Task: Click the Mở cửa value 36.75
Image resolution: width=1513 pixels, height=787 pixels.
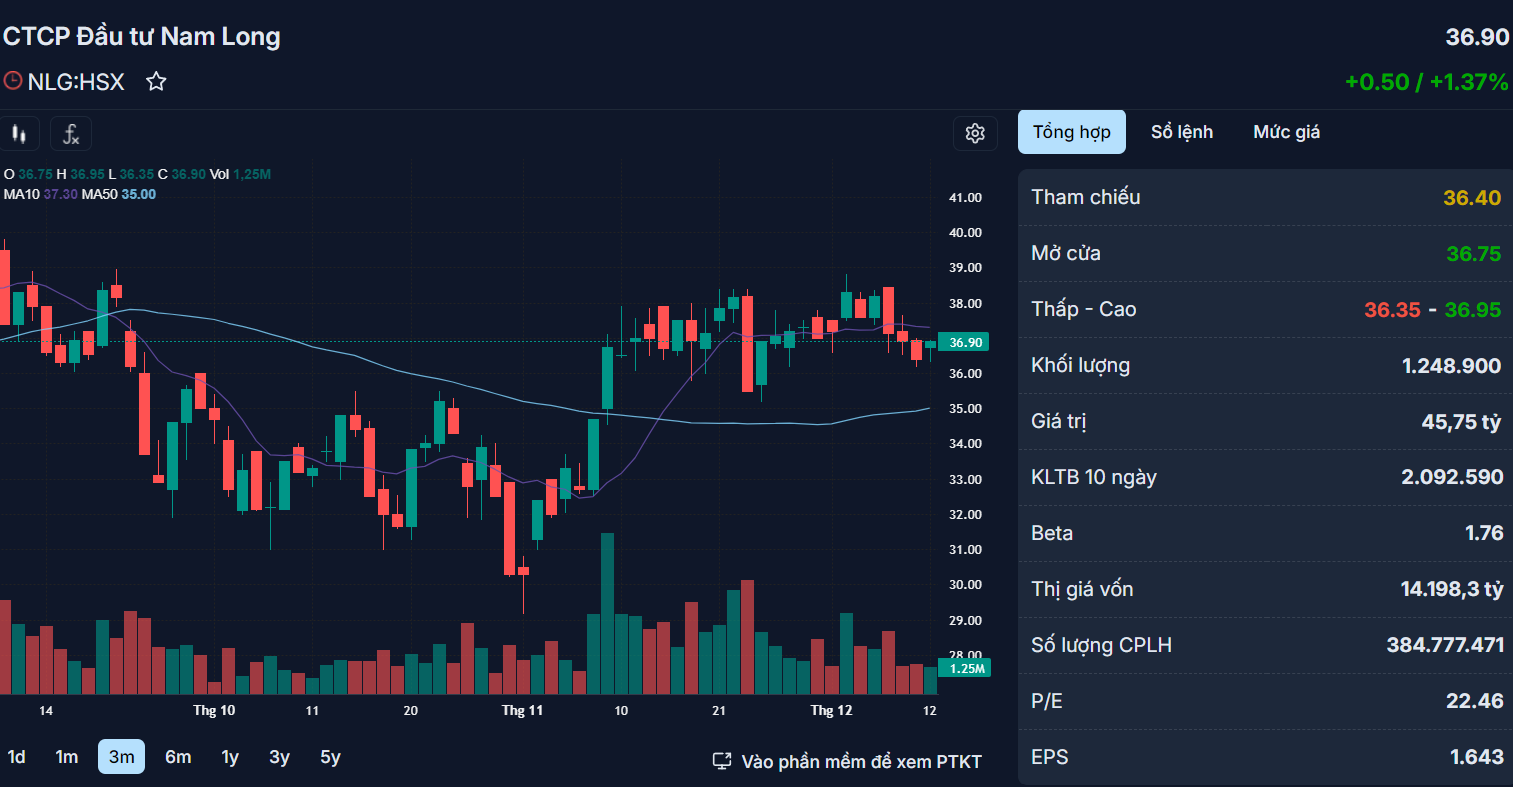Action: coord(1474,253)
